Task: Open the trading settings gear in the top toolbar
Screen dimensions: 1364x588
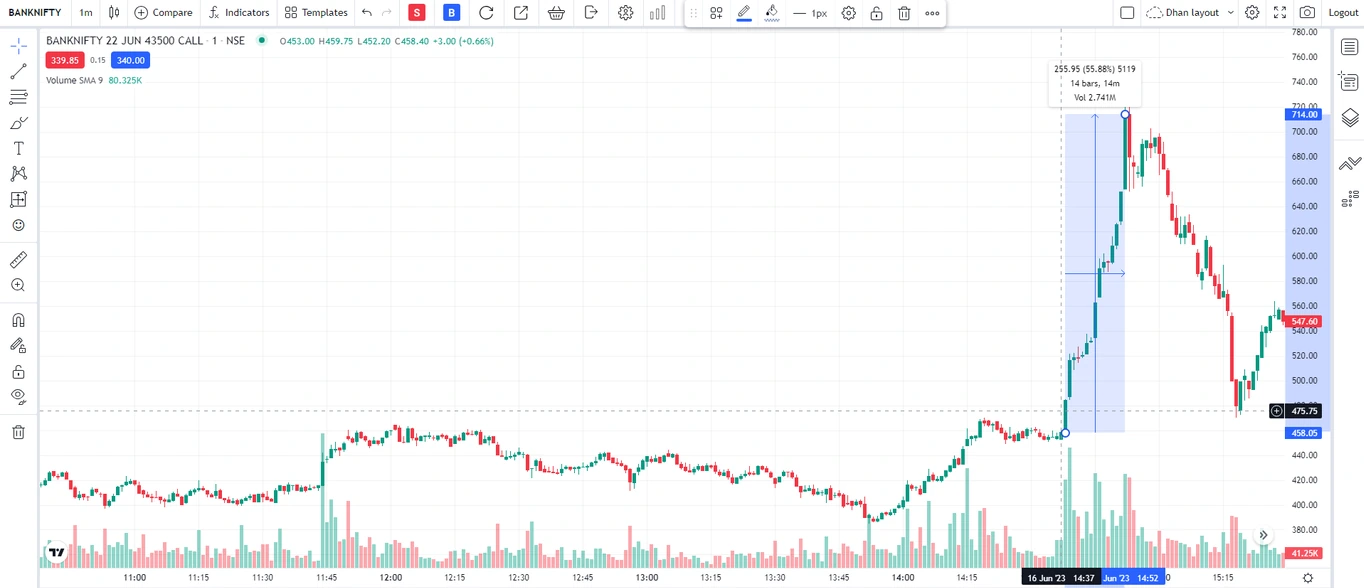Action: 626,13
